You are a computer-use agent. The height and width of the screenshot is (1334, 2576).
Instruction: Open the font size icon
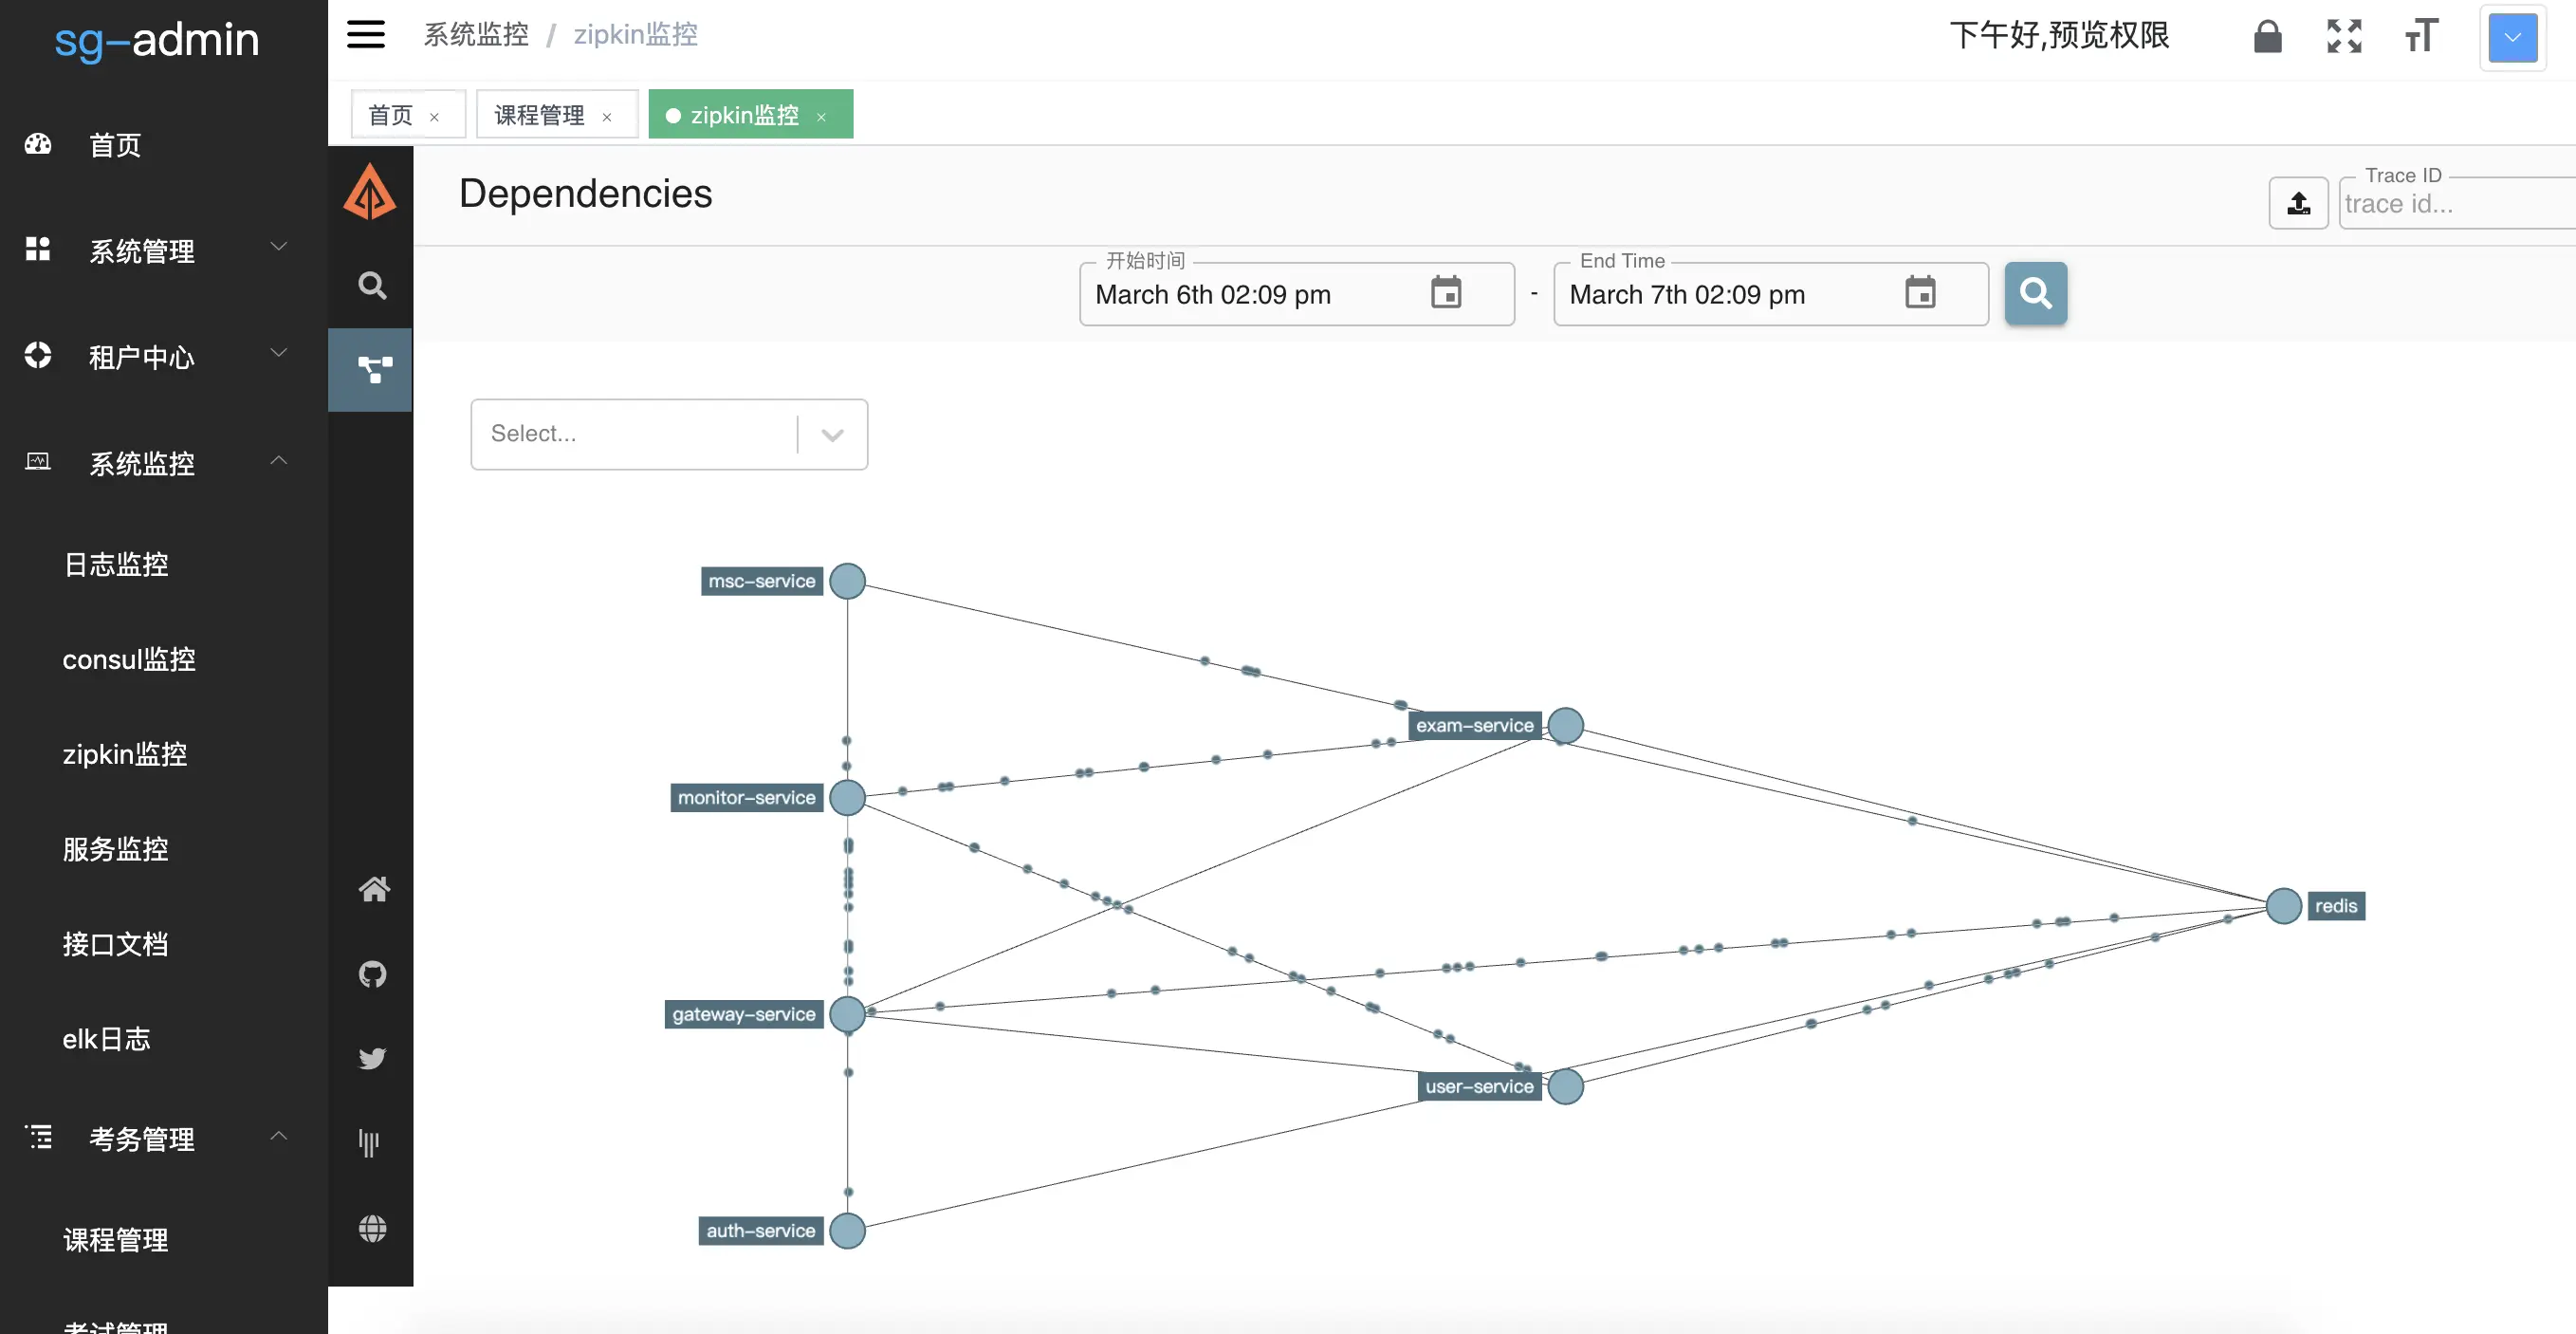(2421, 37)
